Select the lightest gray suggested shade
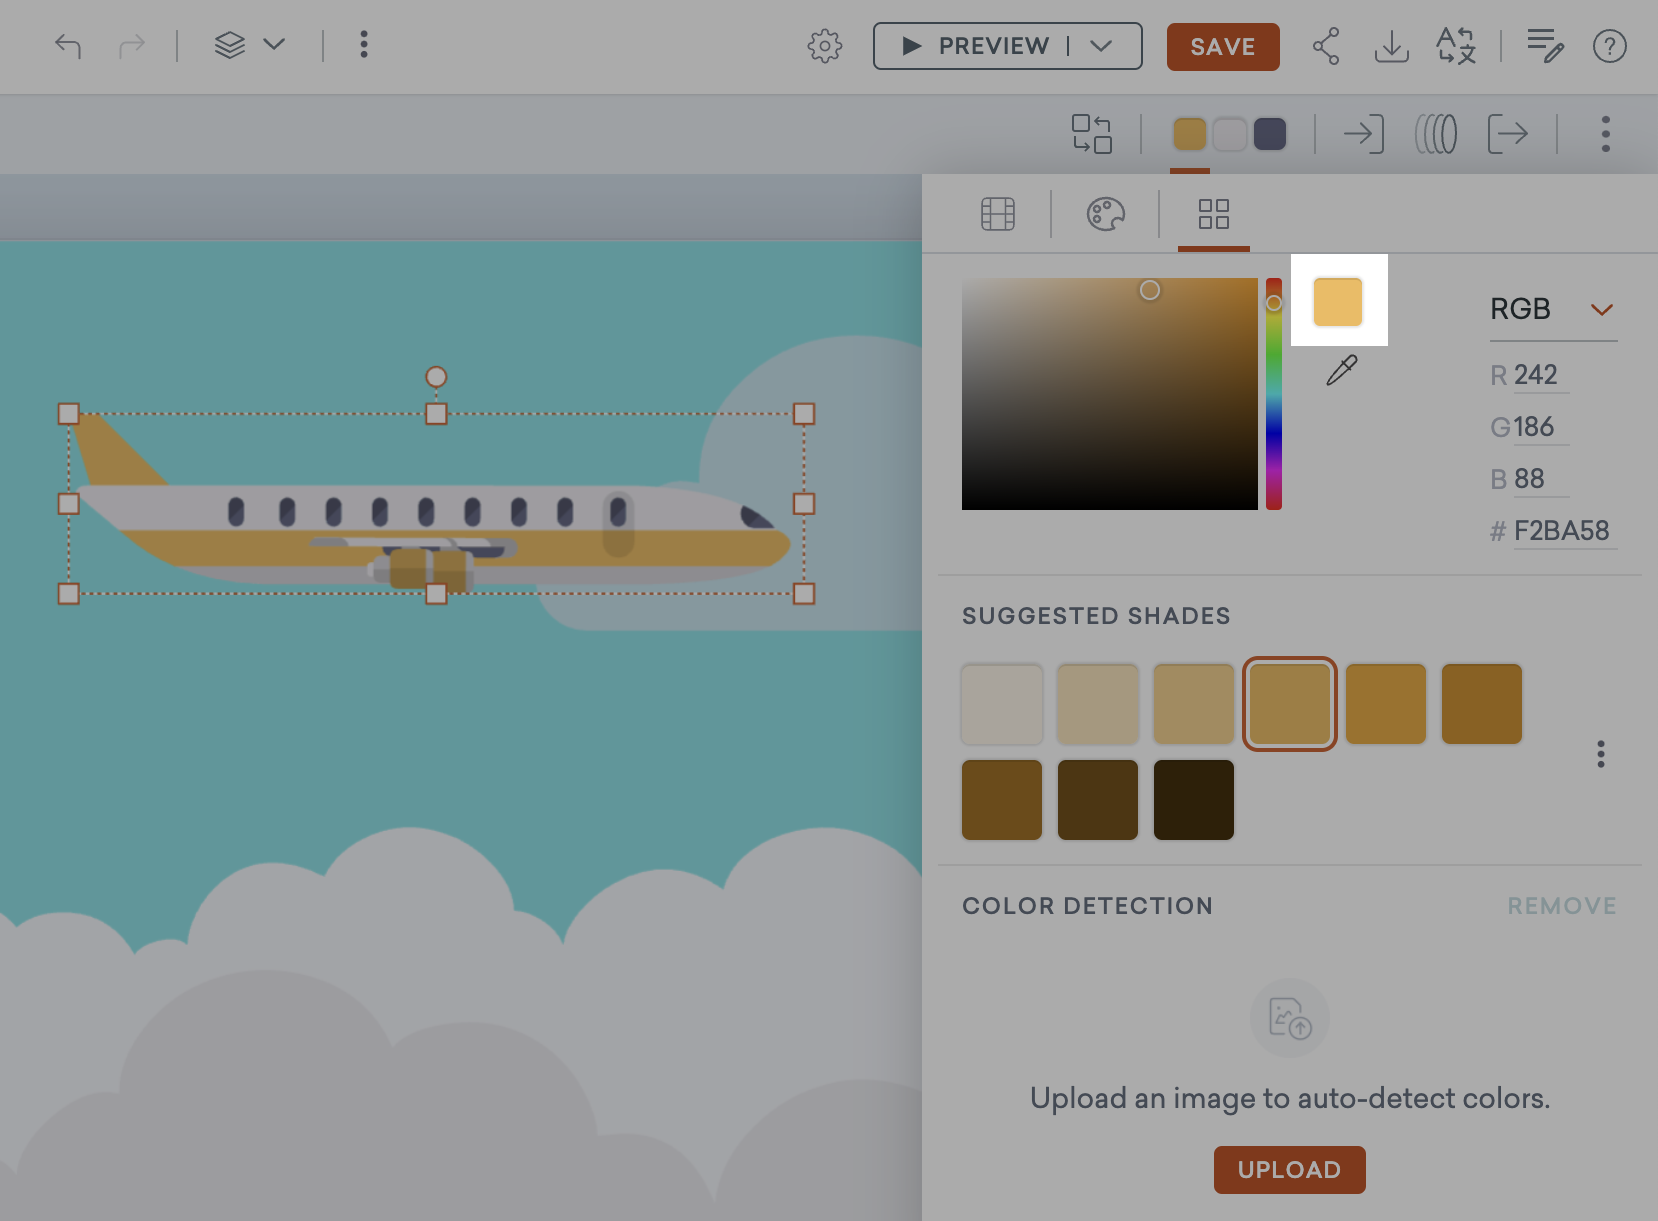Image resolution: width=1658 pixels, height=1221 pixels. [1002, 704]
